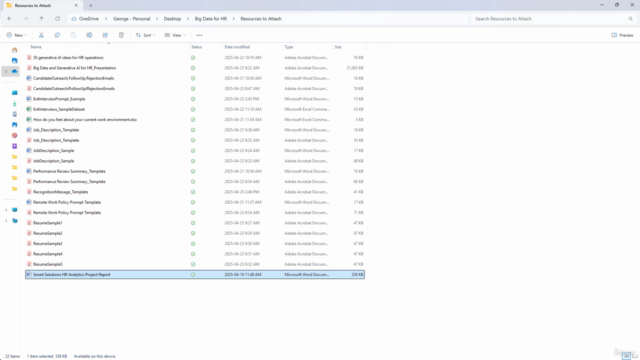This screenshot has height=360, width=640.
Task: Select RecognitionMessage_Template file
Action: click(60, 192)
